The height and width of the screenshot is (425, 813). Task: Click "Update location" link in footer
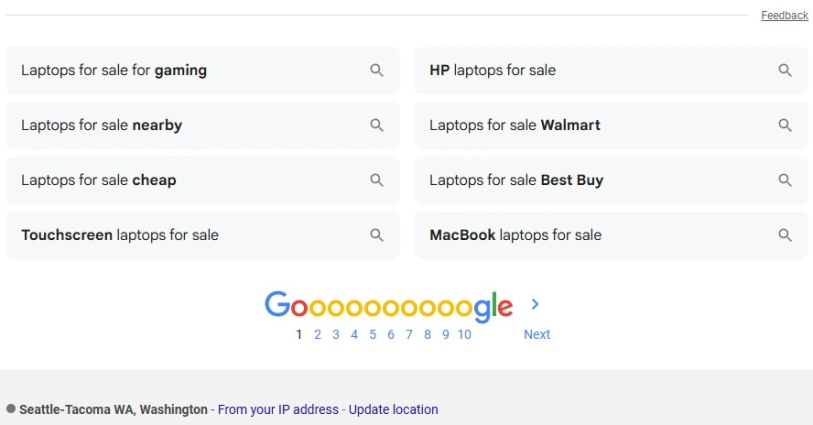pyautogui.click(x=393, y=410)
